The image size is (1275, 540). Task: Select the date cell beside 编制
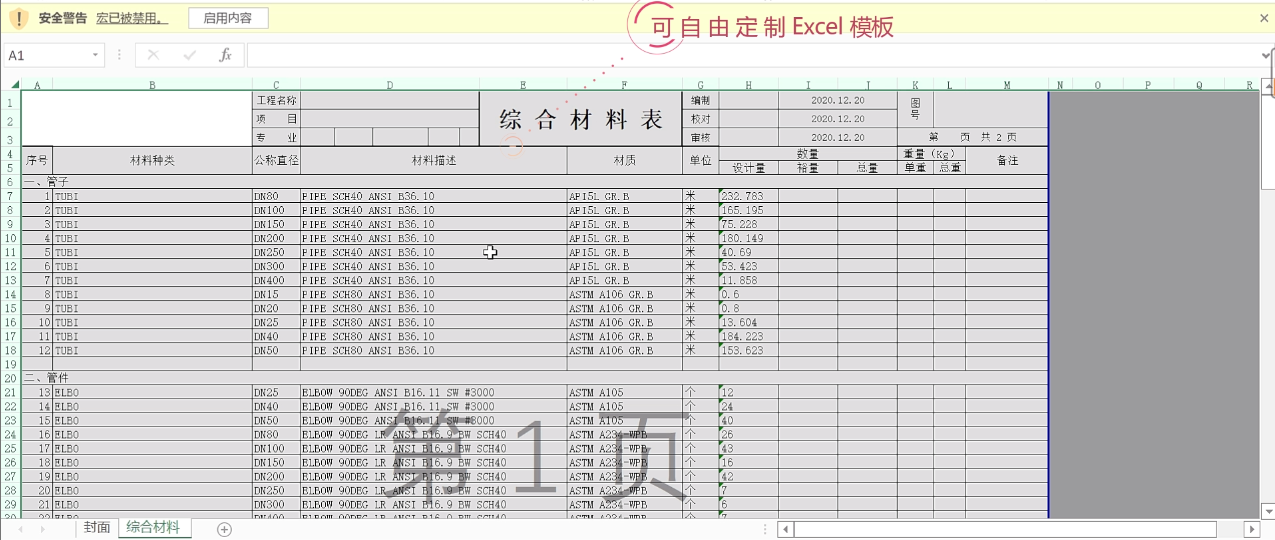click(837, 100)
